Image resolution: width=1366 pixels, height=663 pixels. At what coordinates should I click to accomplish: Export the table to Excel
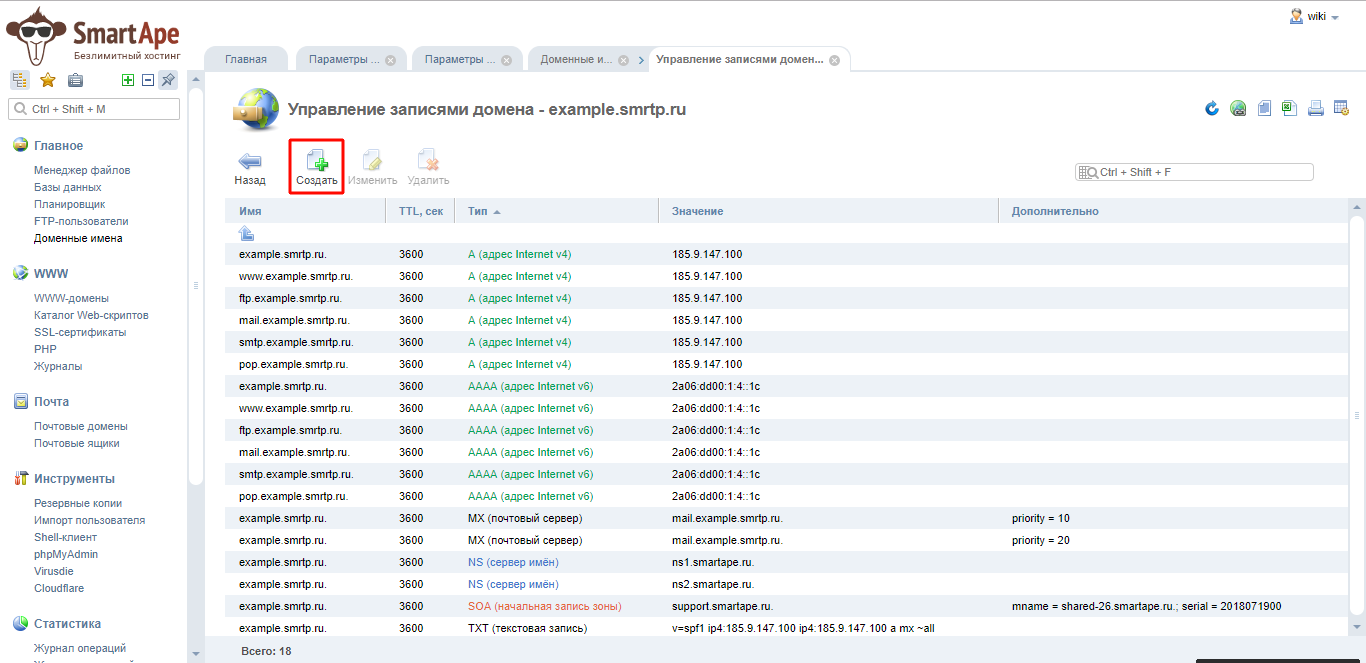(1290, 108)
